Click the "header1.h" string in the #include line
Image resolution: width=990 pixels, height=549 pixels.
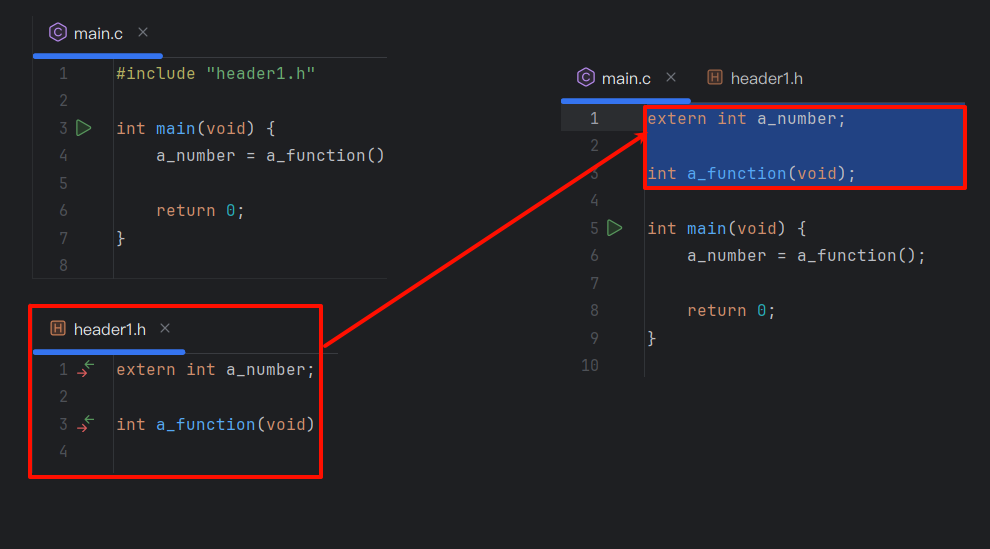click(x=260, y=73)
